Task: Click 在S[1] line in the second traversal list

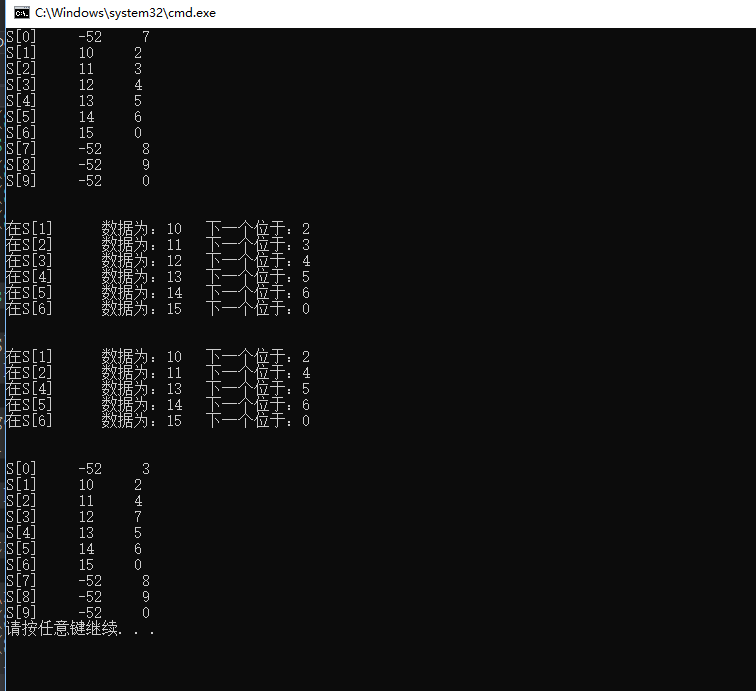Action: click(x=158, y=357)
